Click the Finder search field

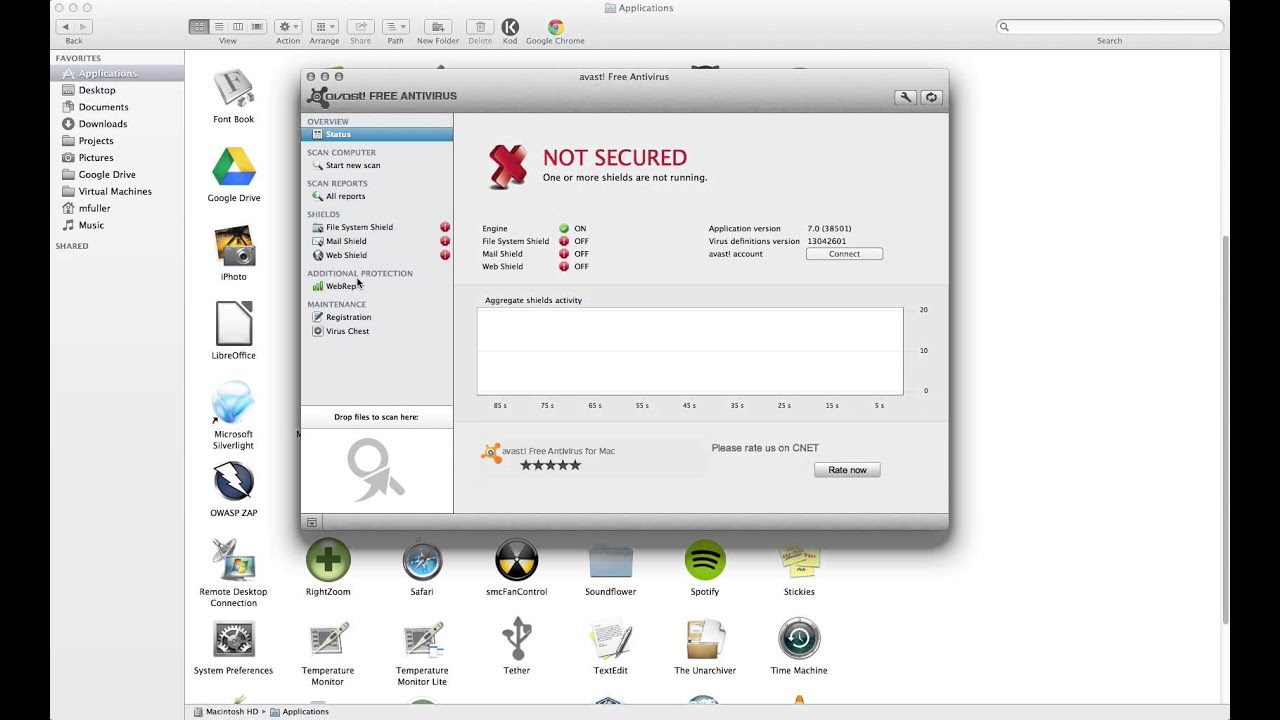coord(1110,27)
